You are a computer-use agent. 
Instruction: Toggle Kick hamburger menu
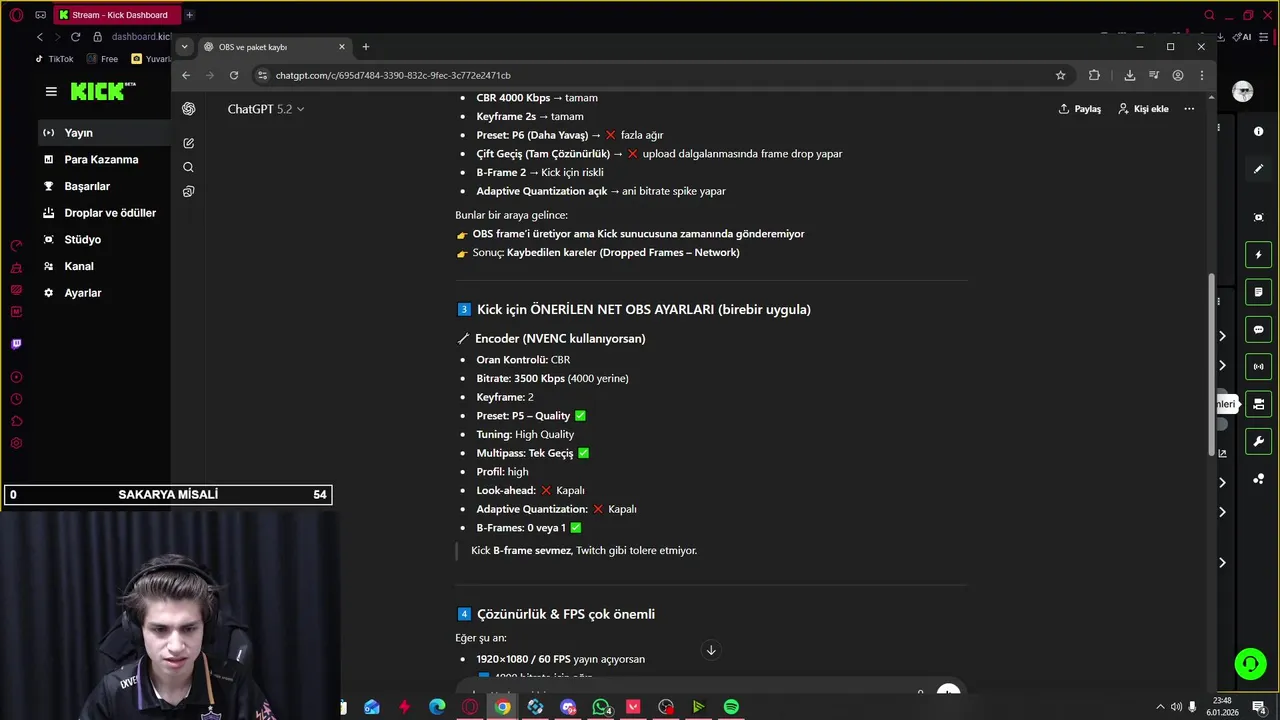coord(51,91)
